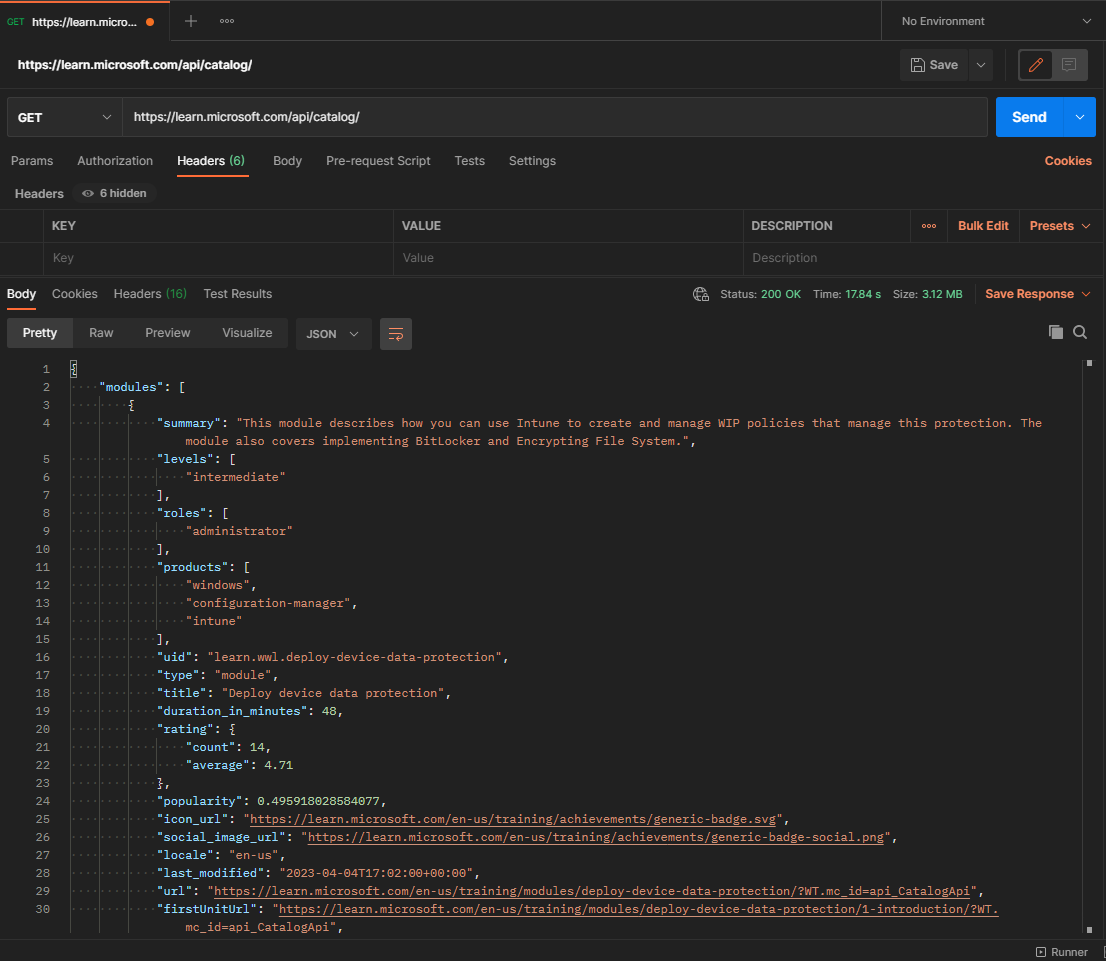Viewport: 1106px width, 961px height.
Task: Click the "modules" key on line 2
Action: pyautogui.click(x=131, y=387)
